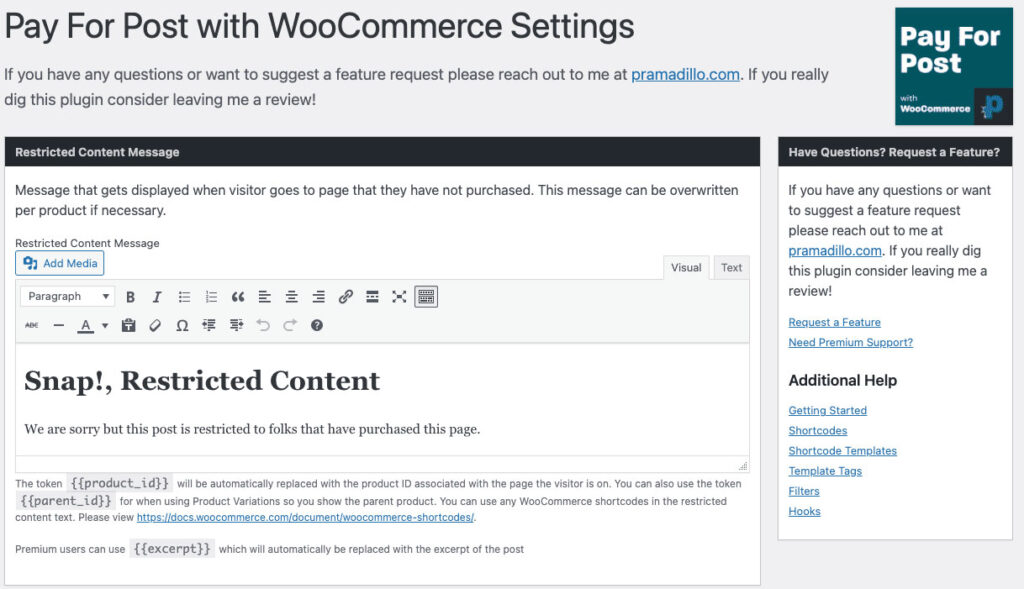This screenshot has width=1024, height=589.
Task: Decrease paragraph indent
Action: pos(209,325)
